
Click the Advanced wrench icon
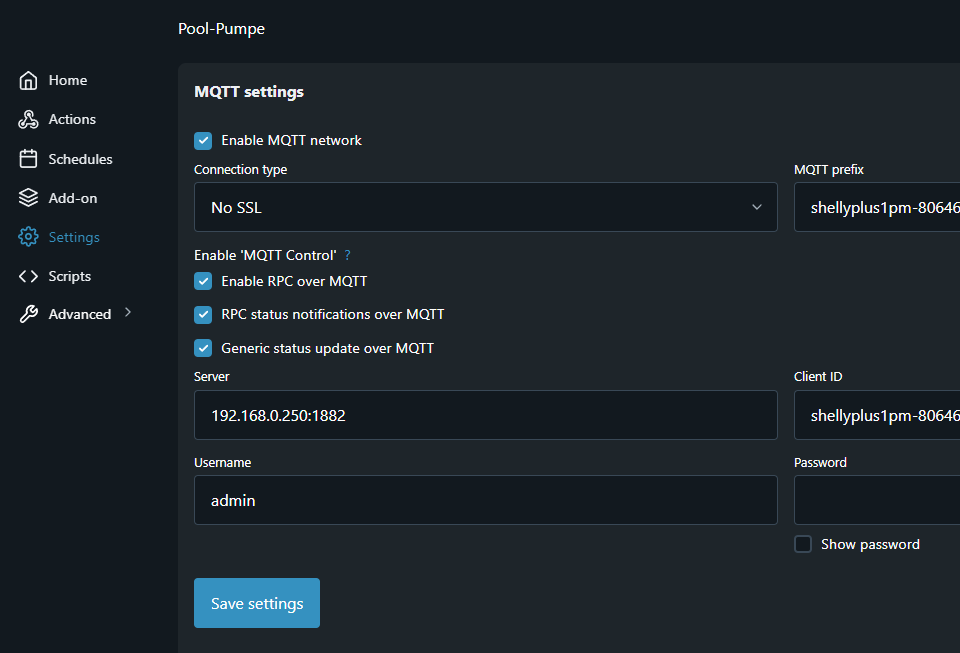point(29,314)
